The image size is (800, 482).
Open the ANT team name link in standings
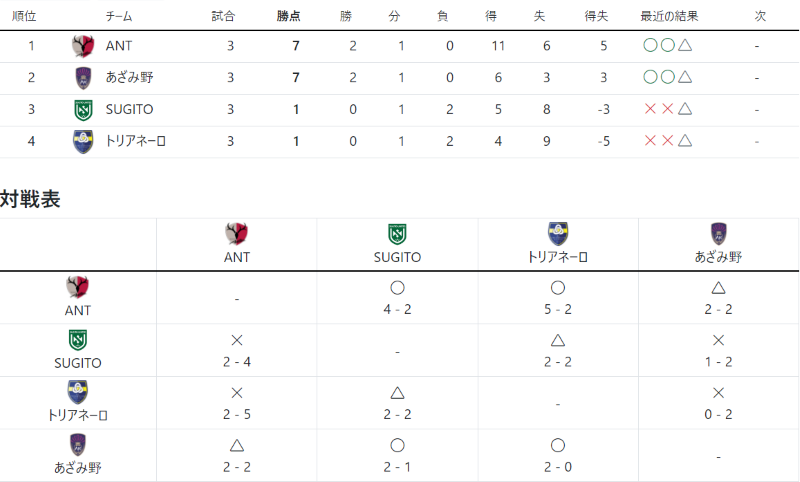(119, 46)
